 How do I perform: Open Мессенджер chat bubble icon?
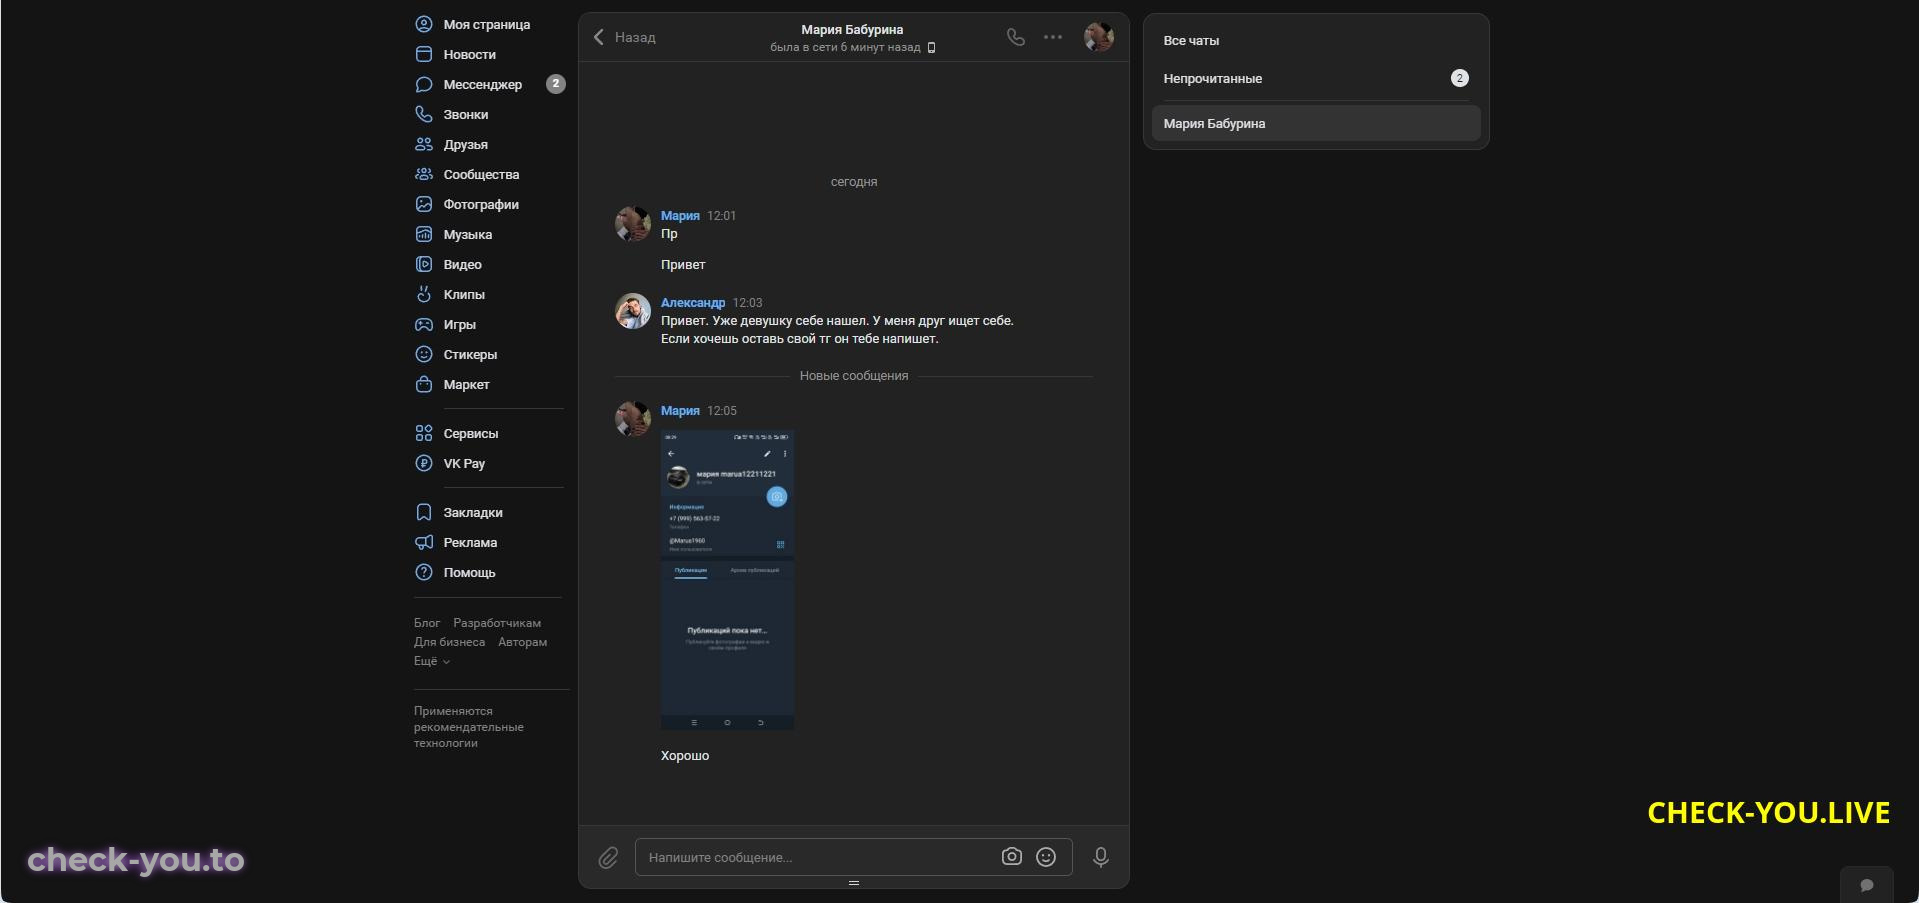(x=424, y=84)
